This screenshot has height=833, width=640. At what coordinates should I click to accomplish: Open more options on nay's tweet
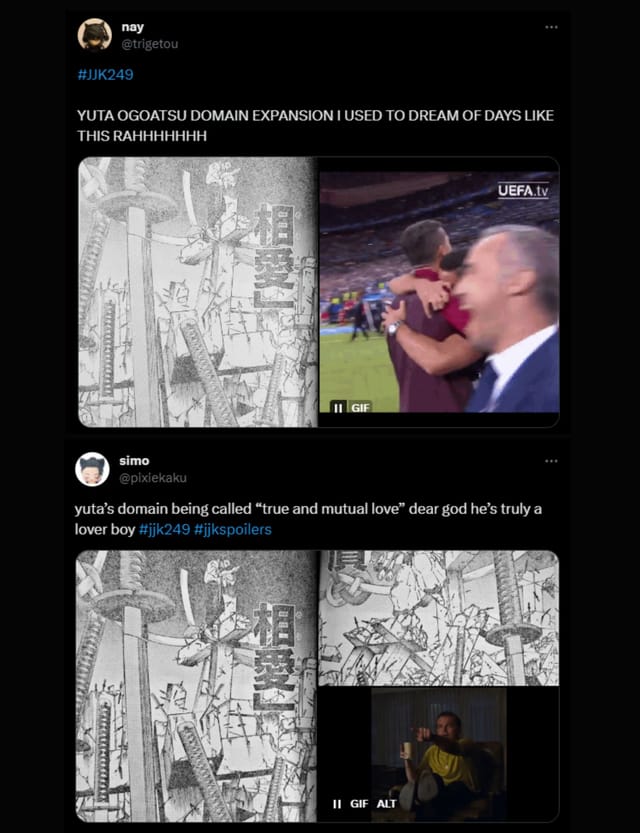click(x=551, y=27)
